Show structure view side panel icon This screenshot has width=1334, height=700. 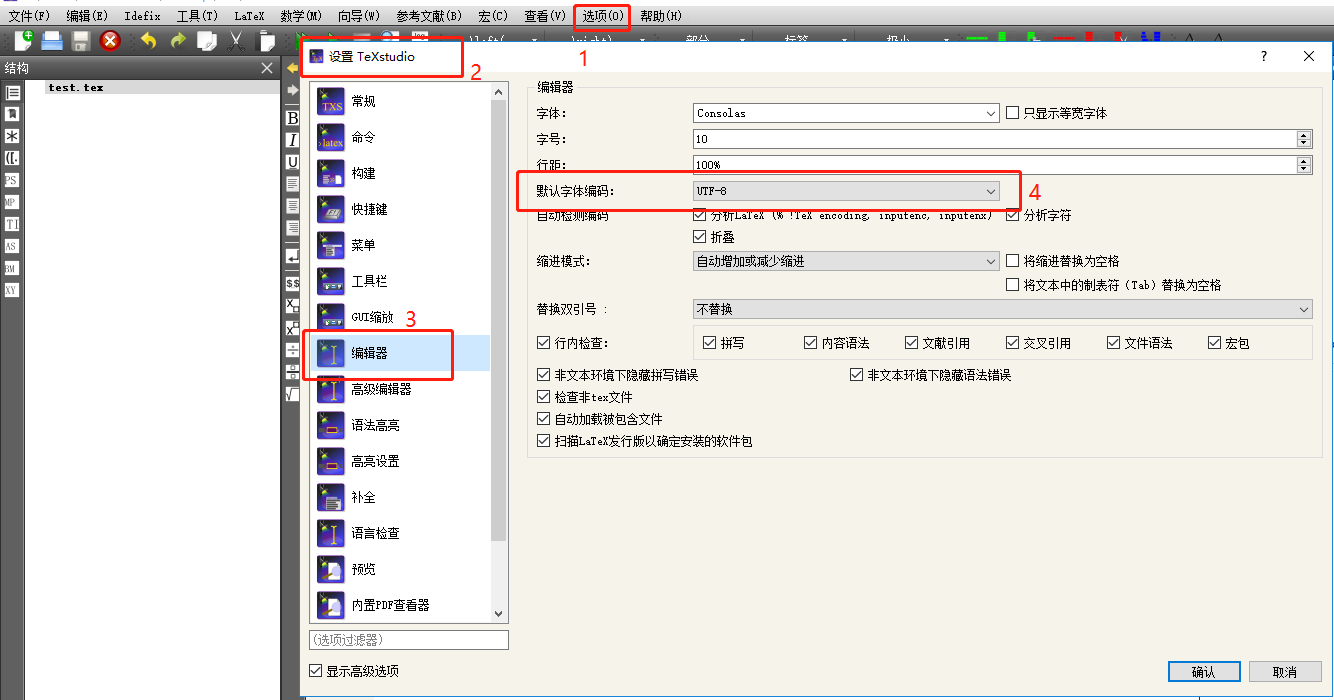pyautogui.click(x=12, y=93)
